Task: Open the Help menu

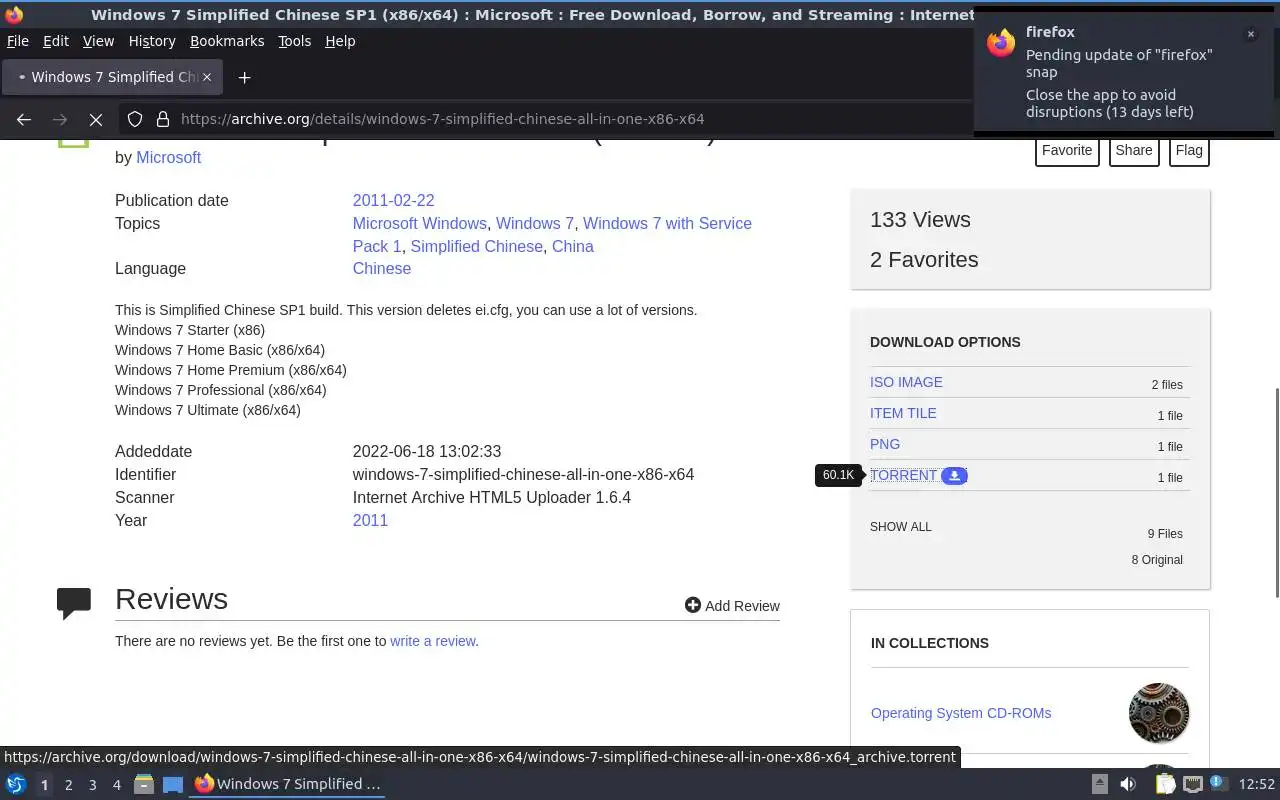Action: pos(340,41)
